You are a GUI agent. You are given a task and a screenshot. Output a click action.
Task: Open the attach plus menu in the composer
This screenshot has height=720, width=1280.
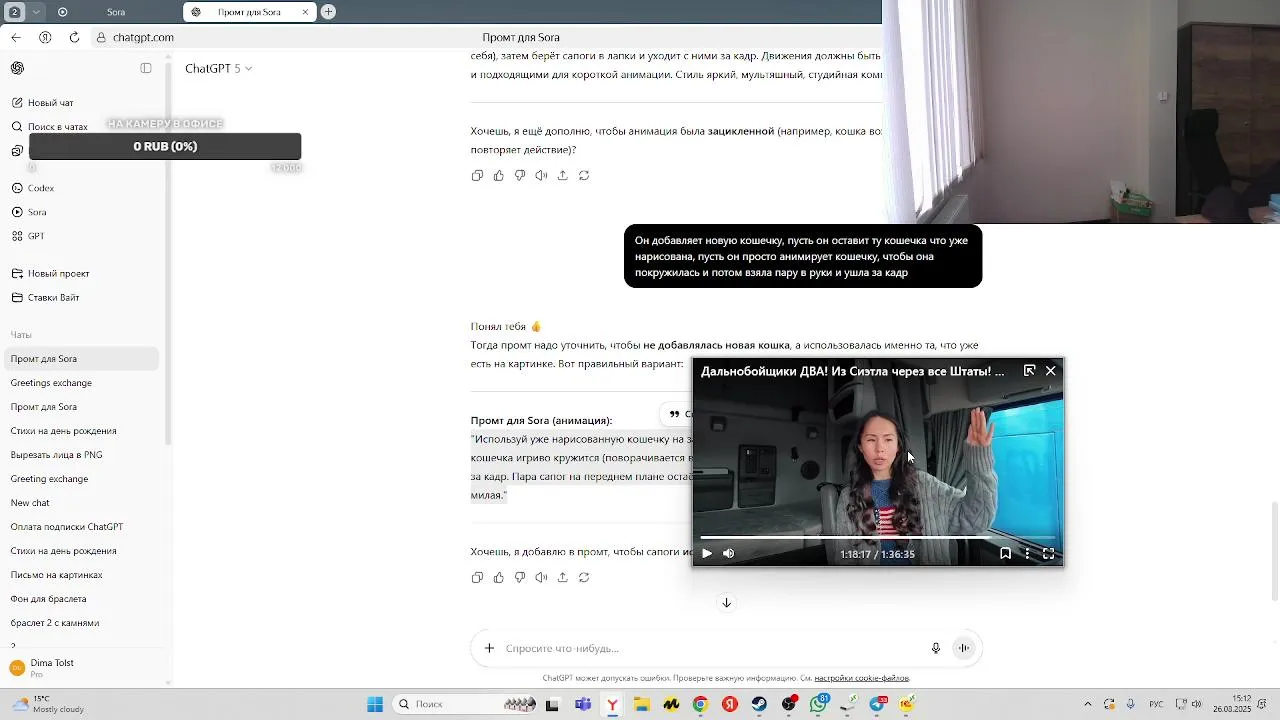pyautogui.click(x=489, y=648)
